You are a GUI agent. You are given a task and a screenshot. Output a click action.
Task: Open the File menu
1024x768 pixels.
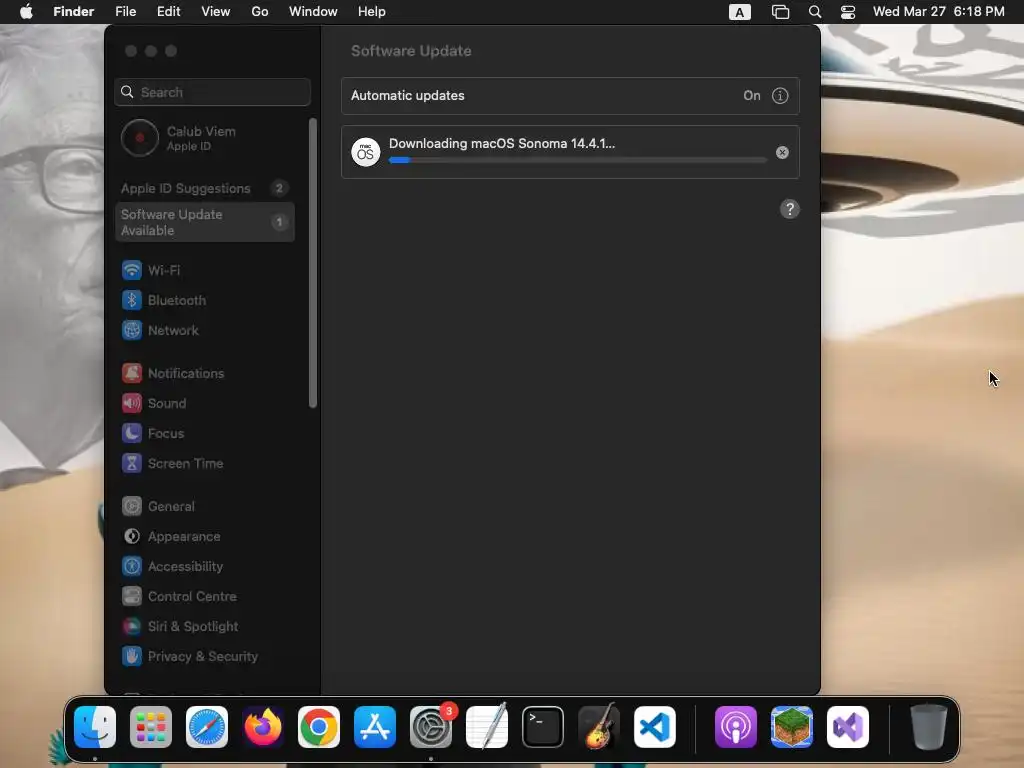point(125,12)
